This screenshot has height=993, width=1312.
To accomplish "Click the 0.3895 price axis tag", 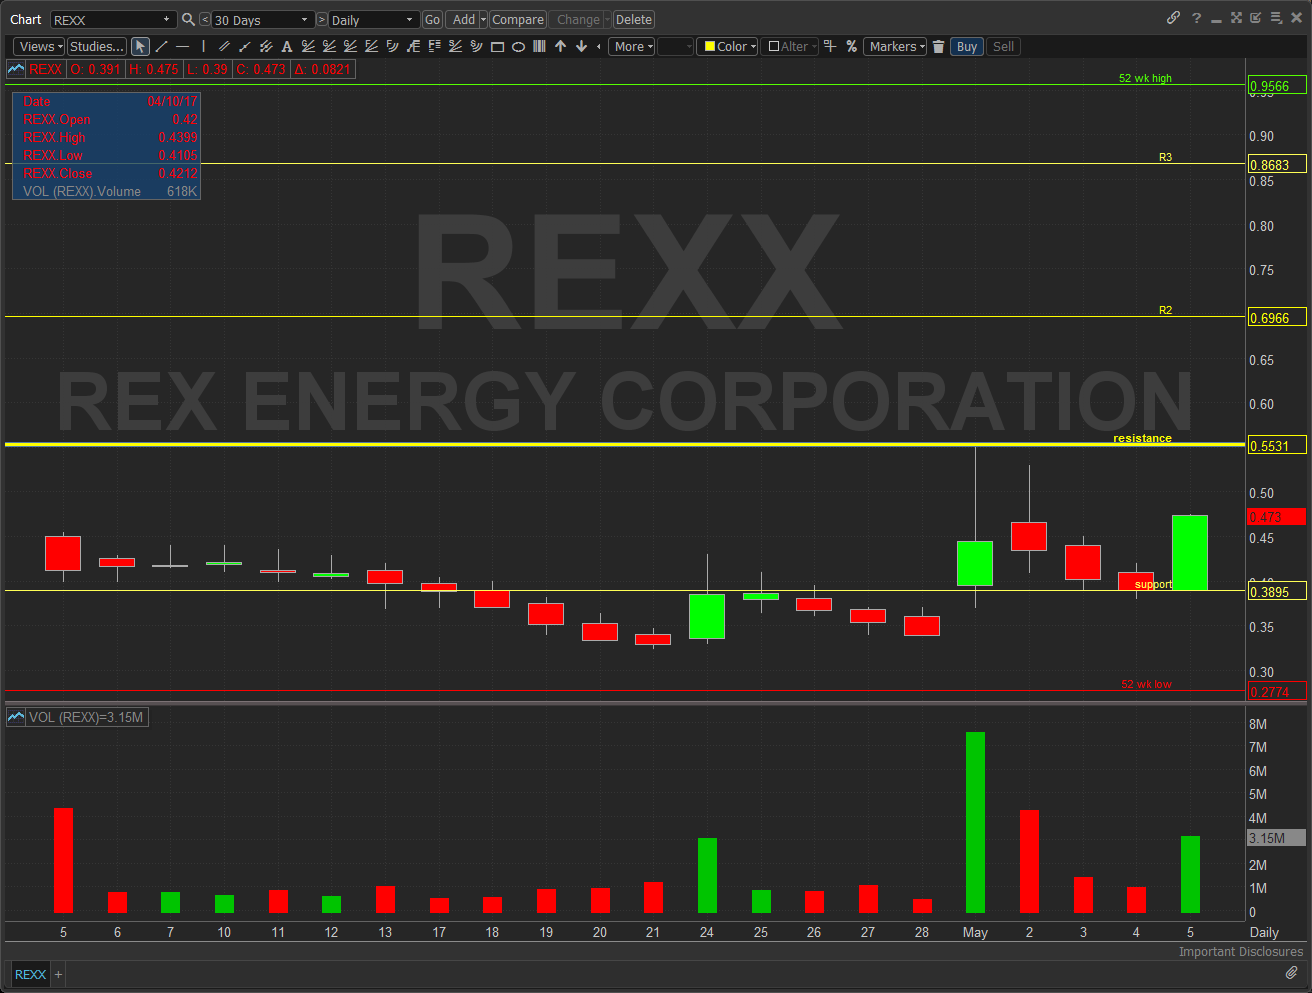I will [1277, 592].
